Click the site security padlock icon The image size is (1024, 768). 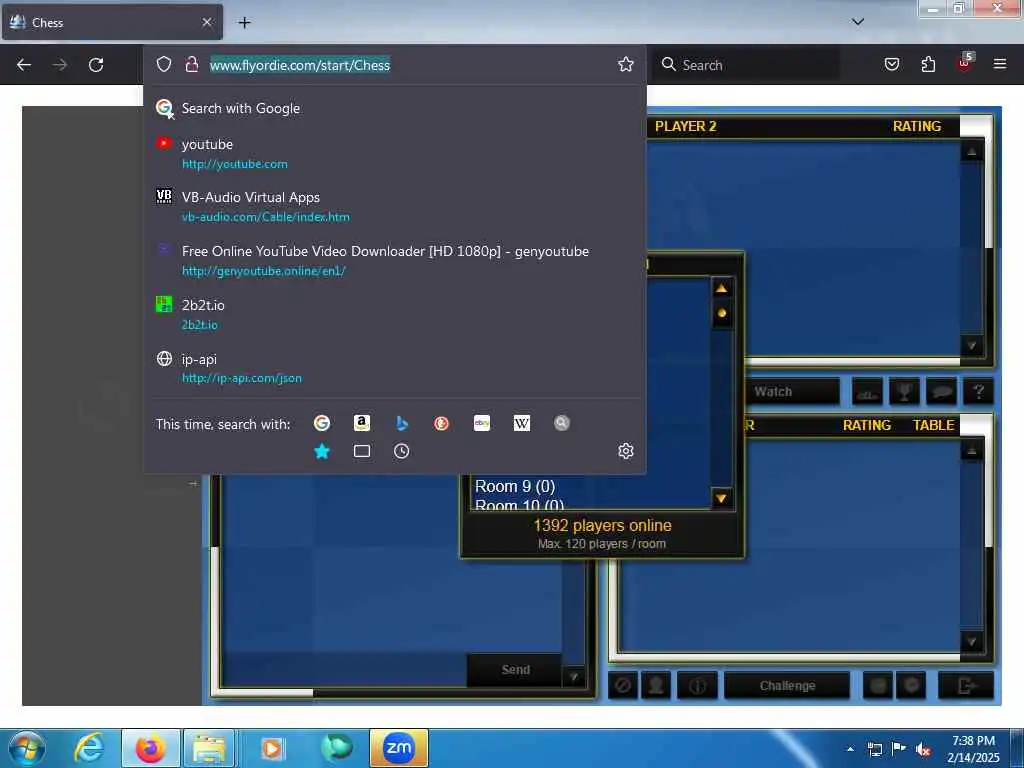tap(191, 64)
